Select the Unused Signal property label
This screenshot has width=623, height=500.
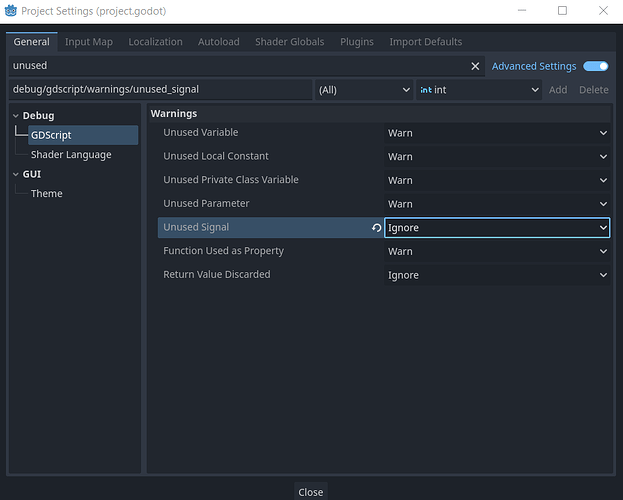coord(196,227)
